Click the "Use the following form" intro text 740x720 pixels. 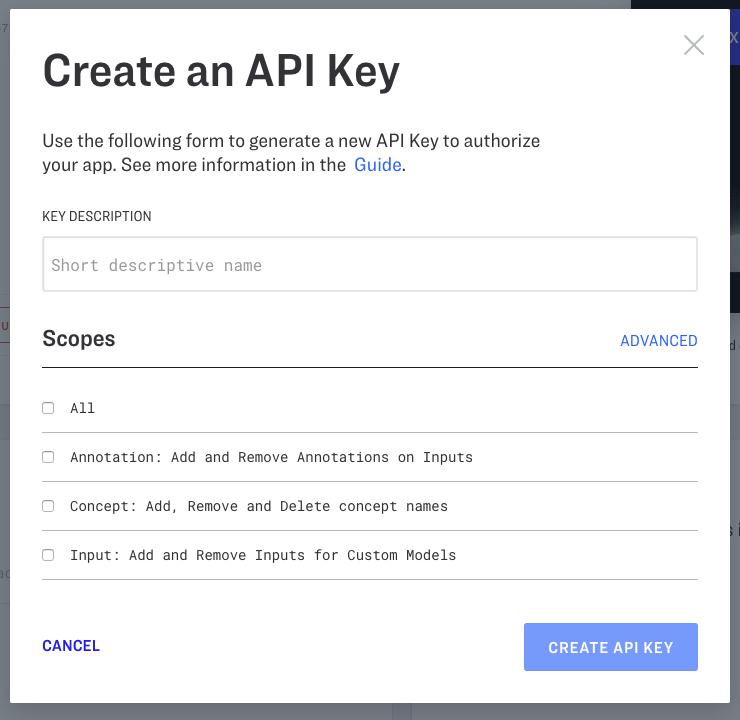point(290,141)
